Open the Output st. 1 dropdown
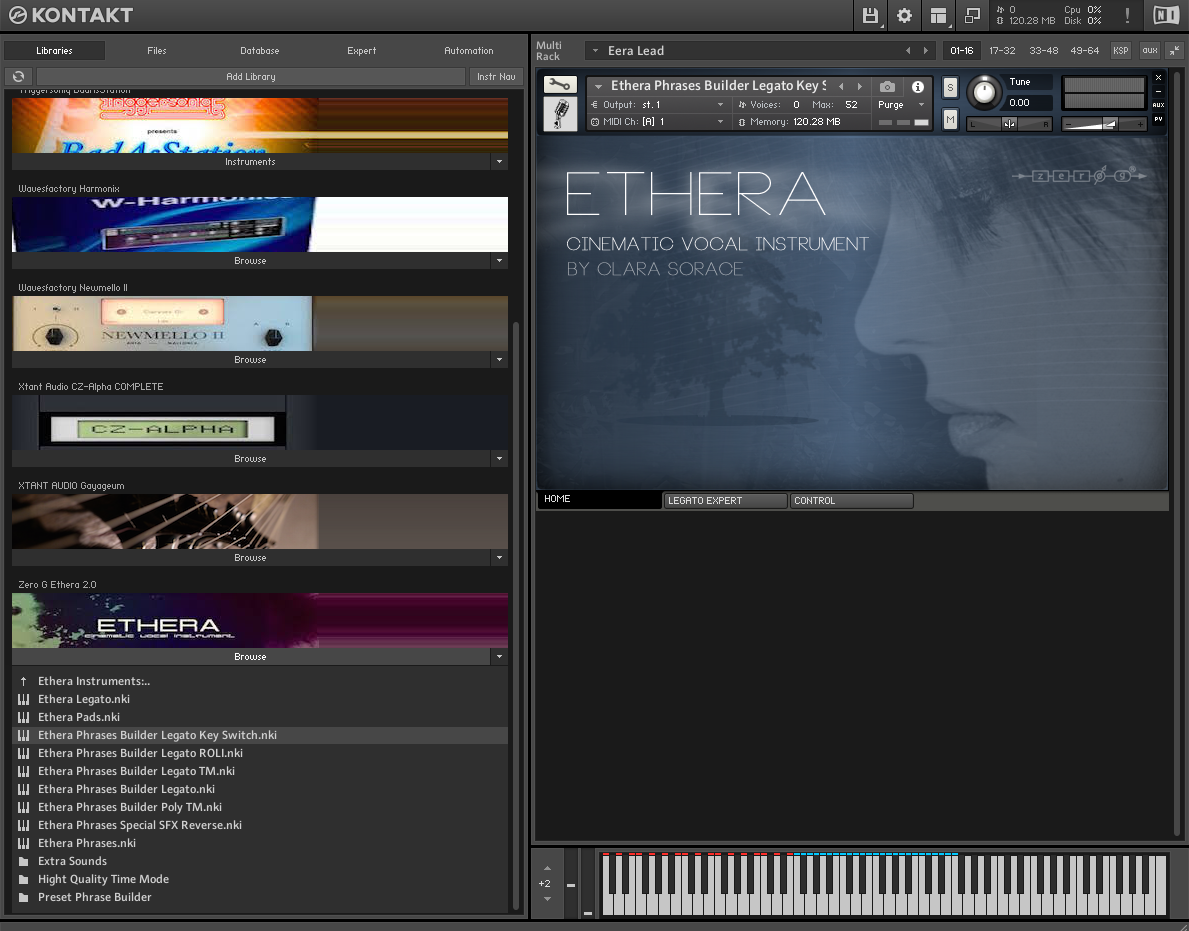 tap(657, 105)
